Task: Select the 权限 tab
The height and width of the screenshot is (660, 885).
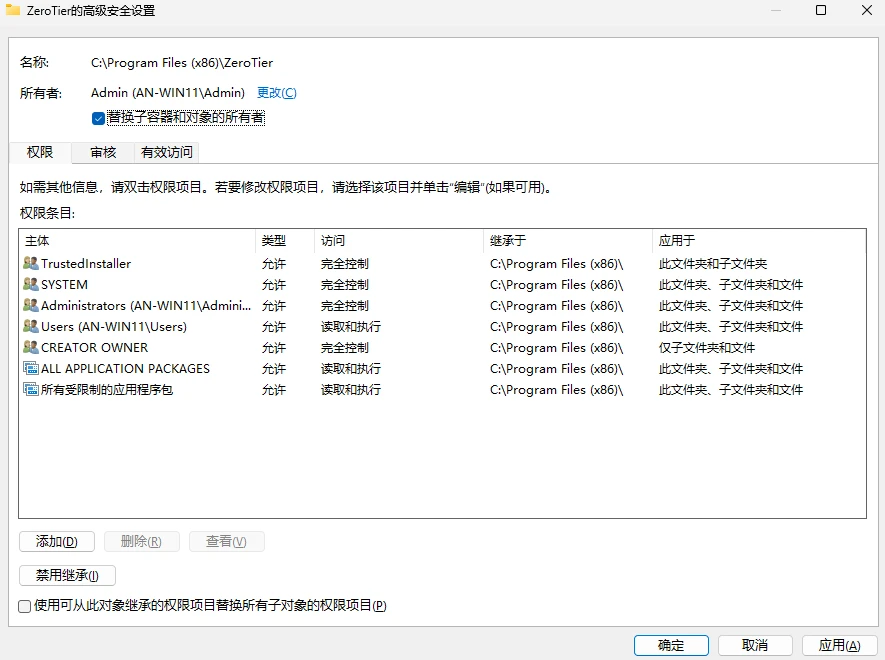Action: [x=40, y=153]
